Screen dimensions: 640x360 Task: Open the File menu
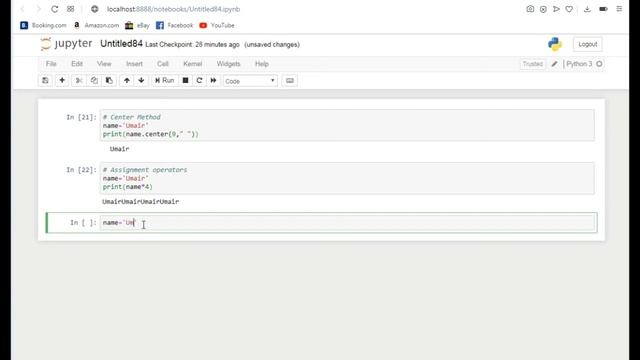coord(51,64)
